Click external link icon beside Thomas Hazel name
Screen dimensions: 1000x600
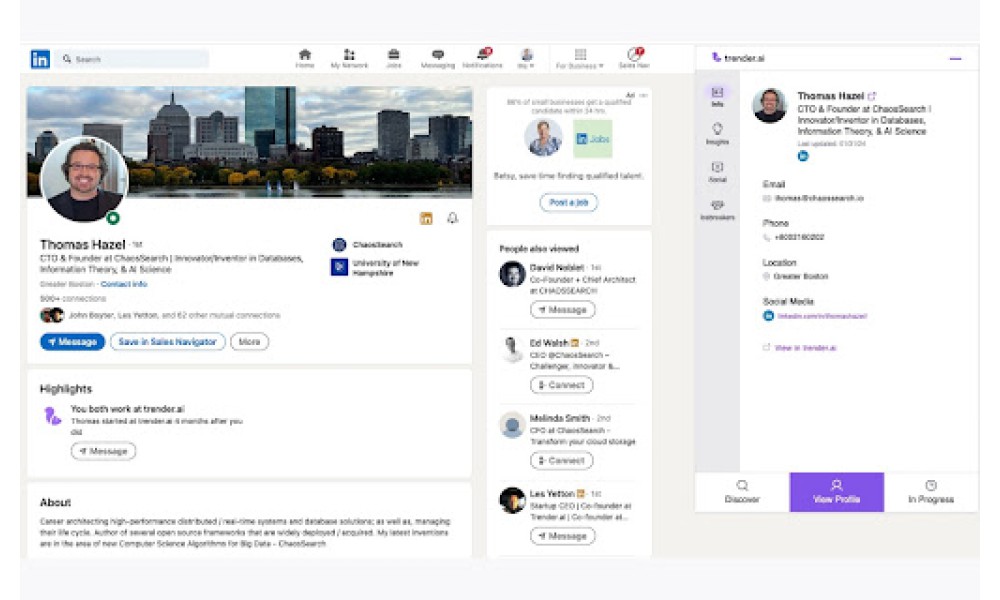pyautogui.click(x=872, y=96)
